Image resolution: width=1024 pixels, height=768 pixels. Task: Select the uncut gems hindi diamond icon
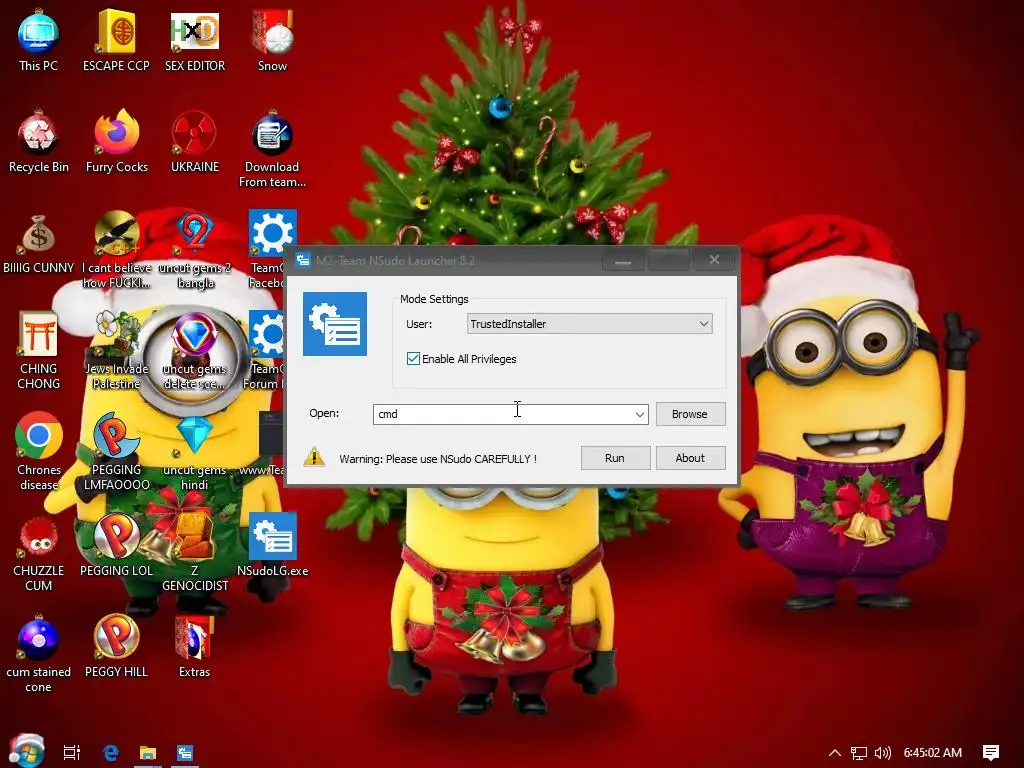(195, 453)
